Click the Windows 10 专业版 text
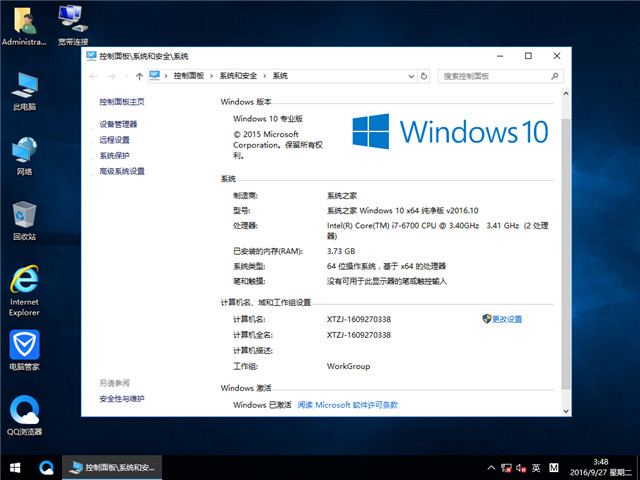The height and width of the screenshot is (480, 640). click(268, 119)
